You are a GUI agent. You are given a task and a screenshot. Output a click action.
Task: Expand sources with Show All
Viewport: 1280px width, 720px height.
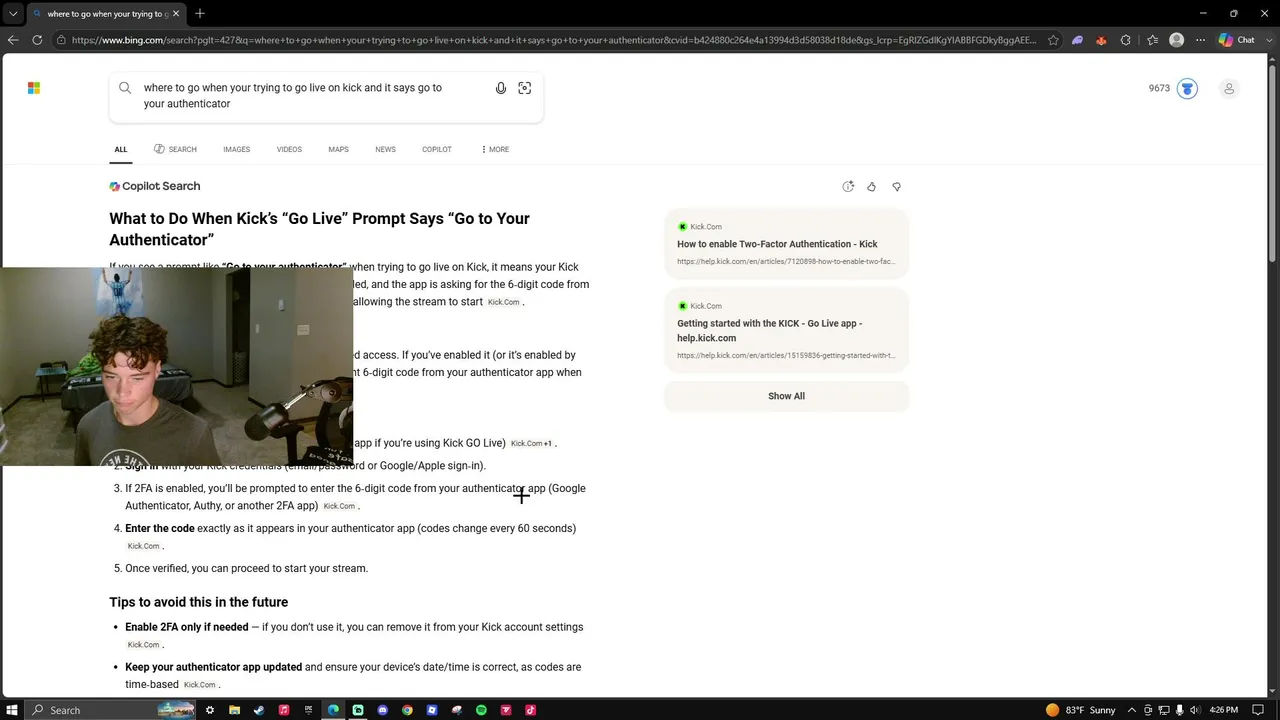click(x=786, y=396)
